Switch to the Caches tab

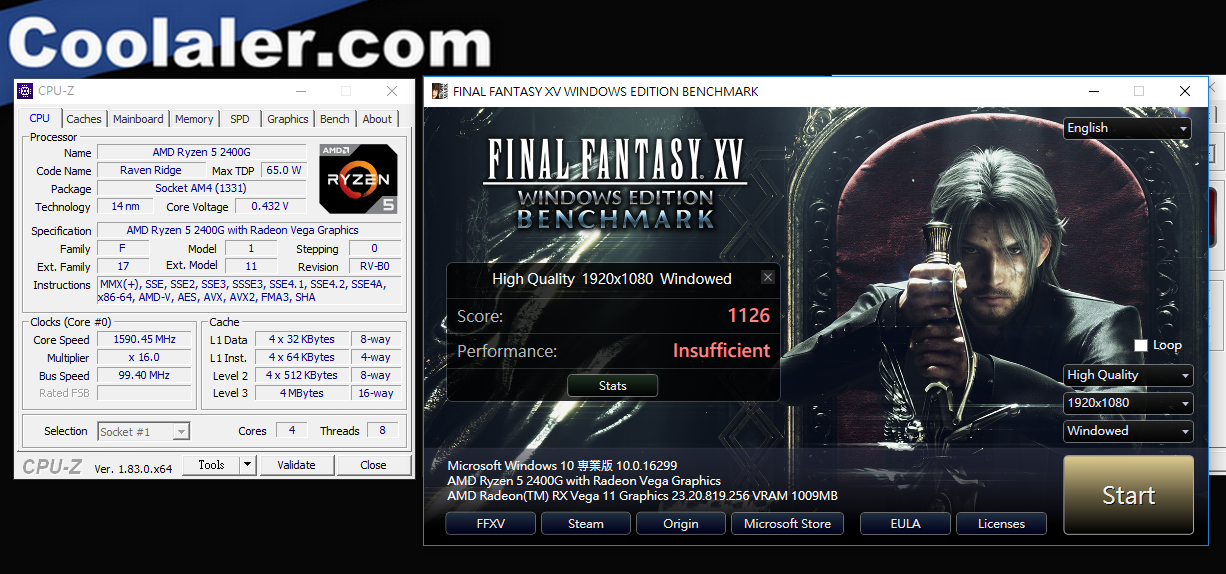(x=84, y=119)
